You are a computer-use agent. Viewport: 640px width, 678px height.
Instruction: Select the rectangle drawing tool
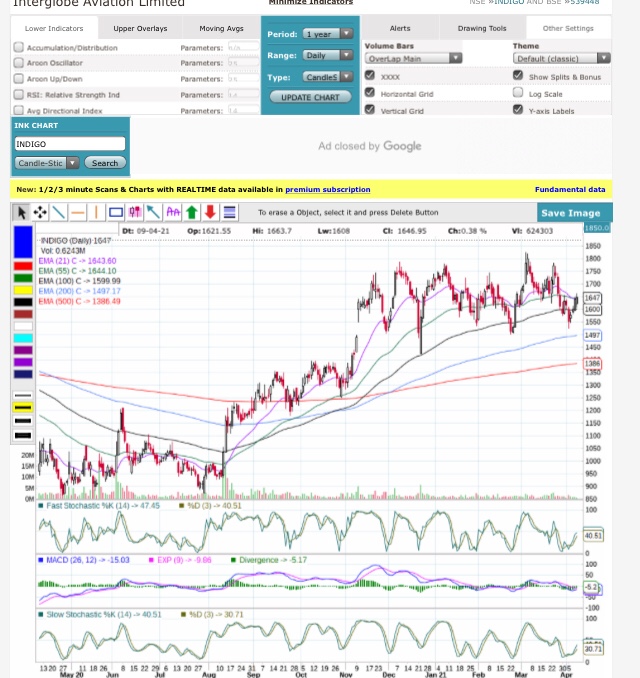coord(115,212)
